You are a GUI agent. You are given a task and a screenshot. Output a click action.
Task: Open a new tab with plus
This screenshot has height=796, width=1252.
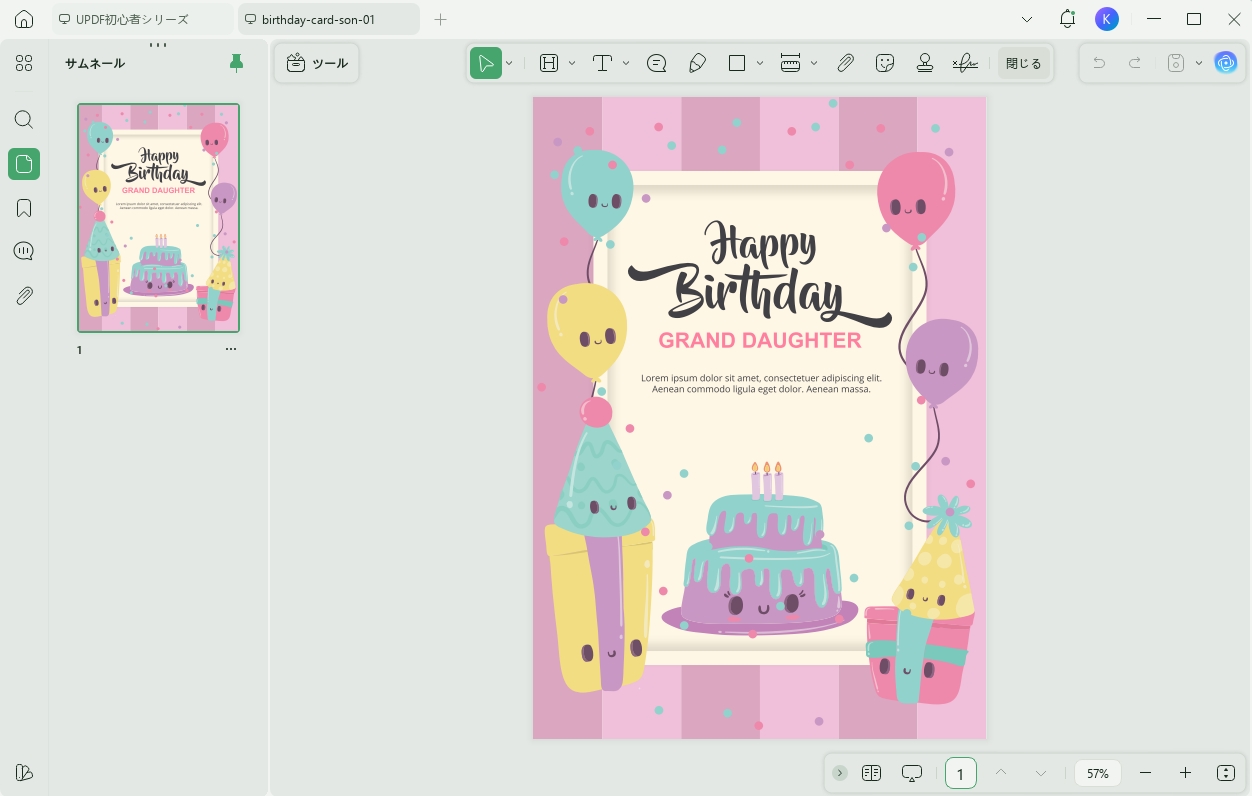[x=440, y=19]
